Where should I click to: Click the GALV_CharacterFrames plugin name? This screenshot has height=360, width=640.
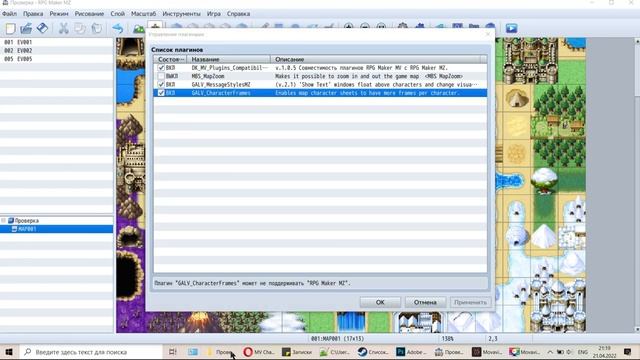[221, 93]
